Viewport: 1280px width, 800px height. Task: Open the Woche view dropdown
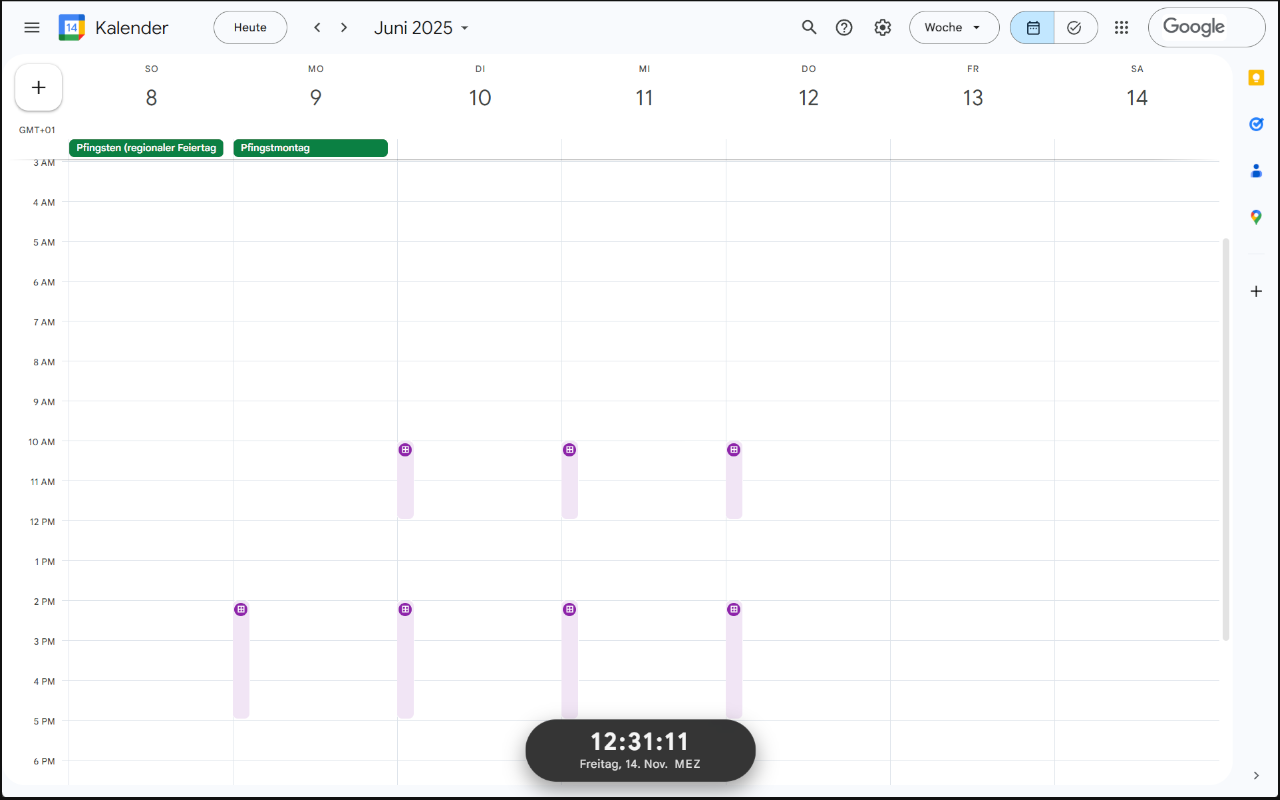[954, 27]
